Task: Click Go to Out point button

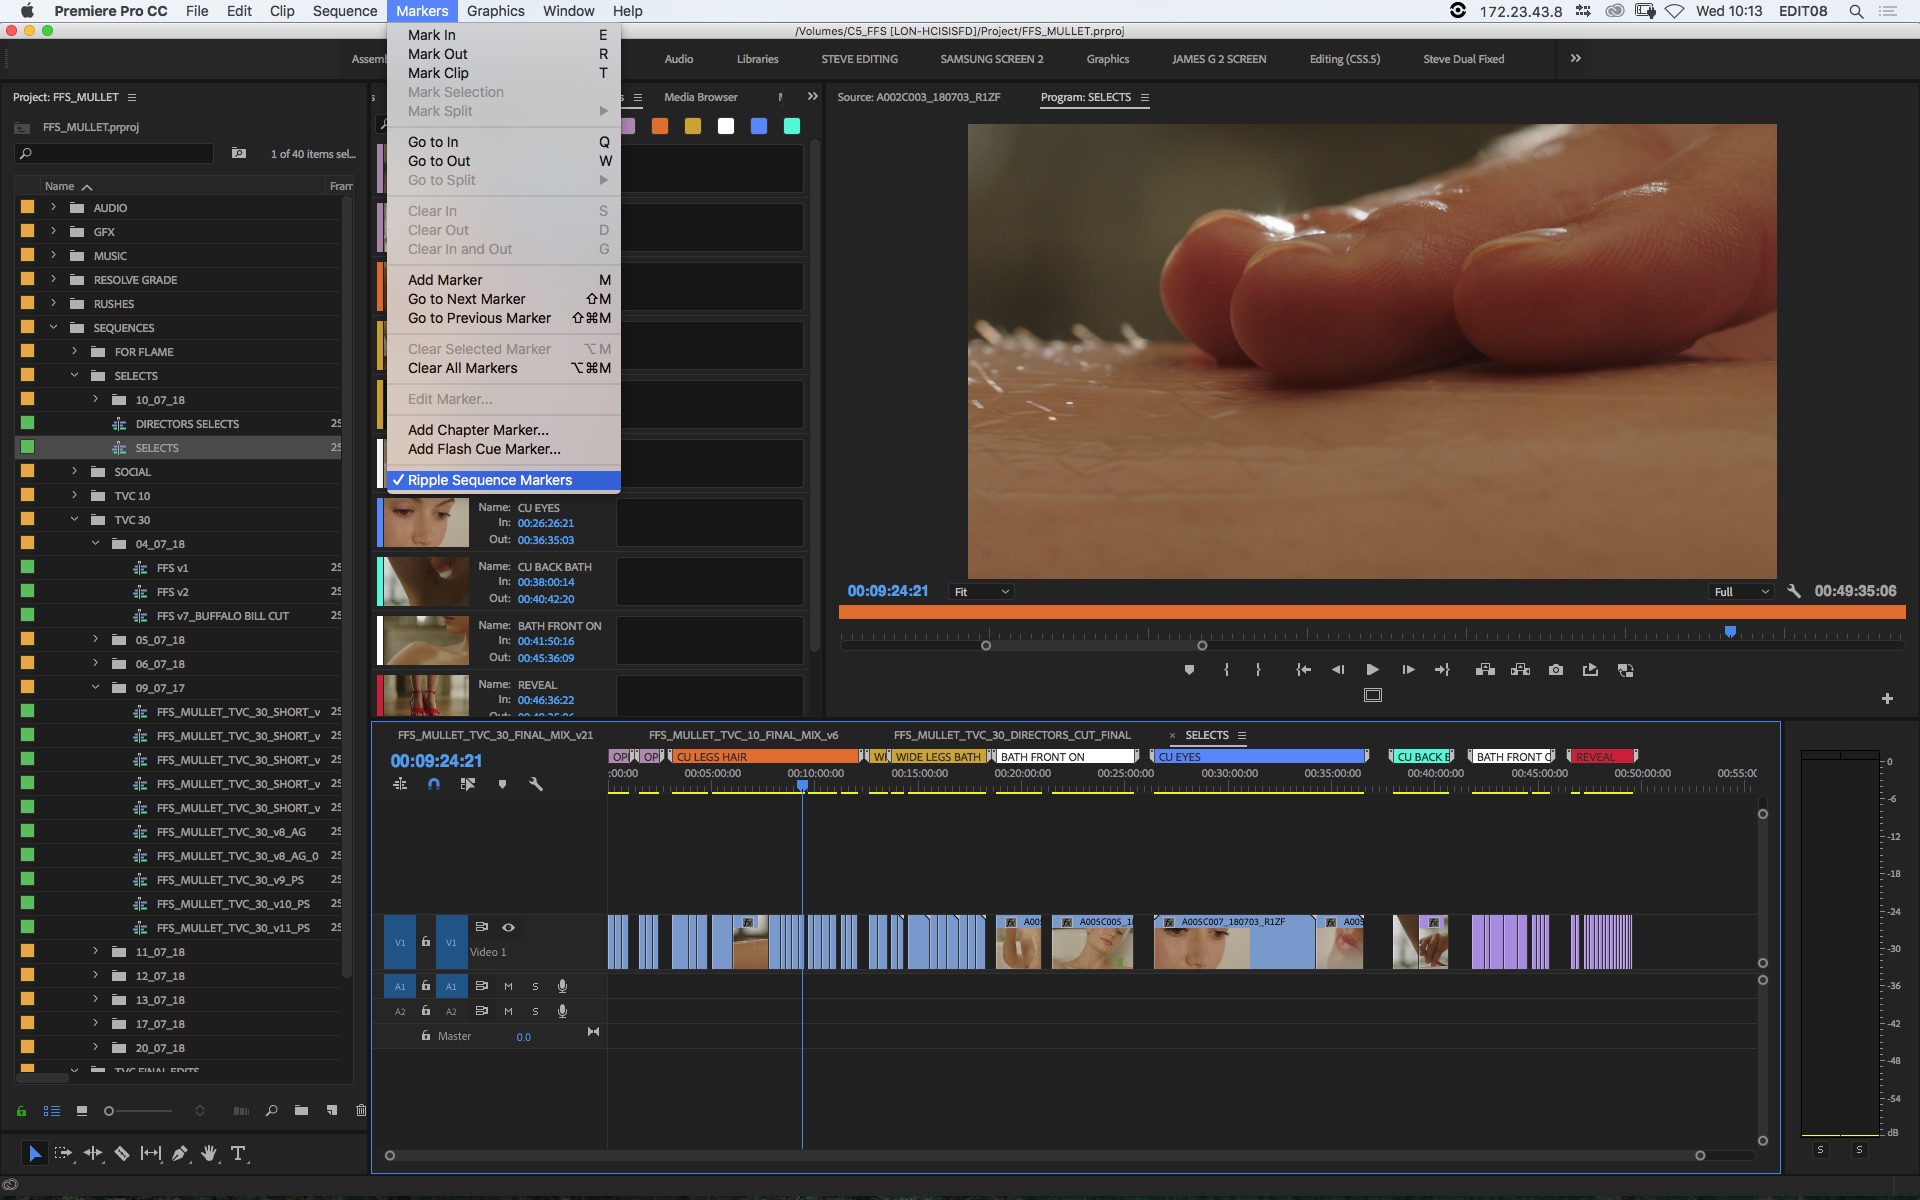Action: point(1442,670)
